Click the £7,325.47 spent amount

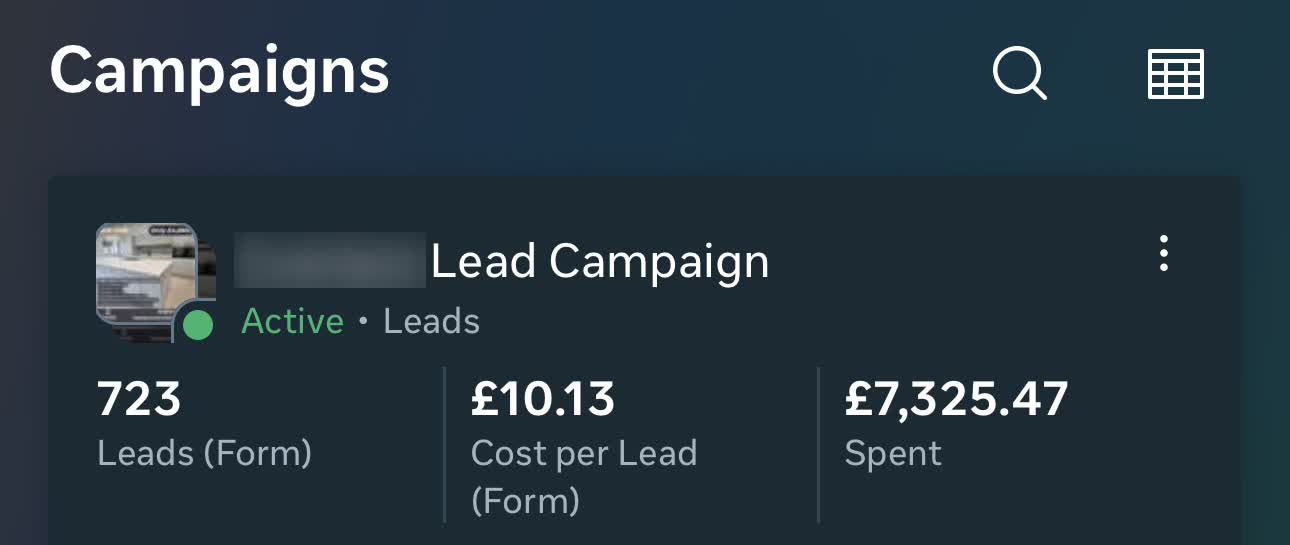pos(956,400)
